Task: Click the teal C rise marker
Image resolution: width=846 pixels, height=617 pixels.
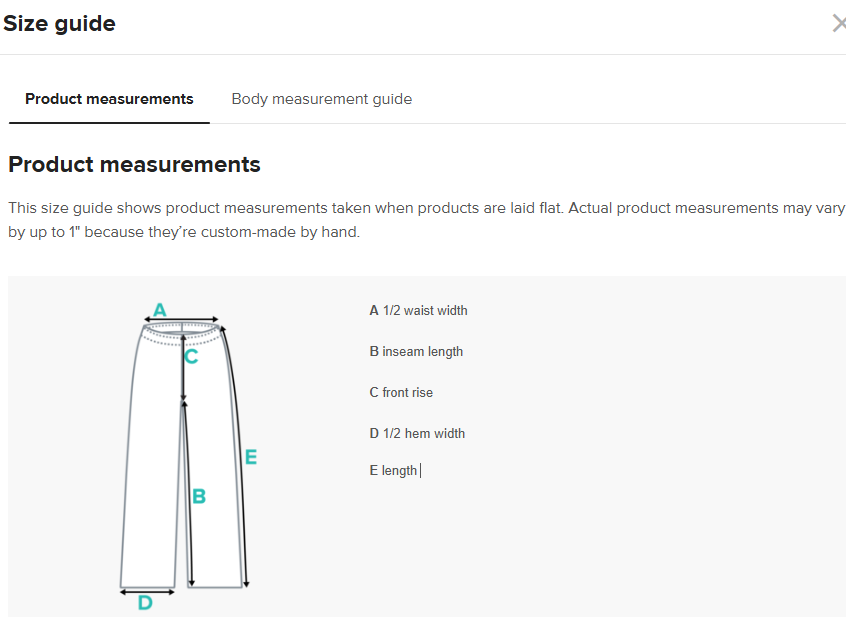Action: (192, 355)
